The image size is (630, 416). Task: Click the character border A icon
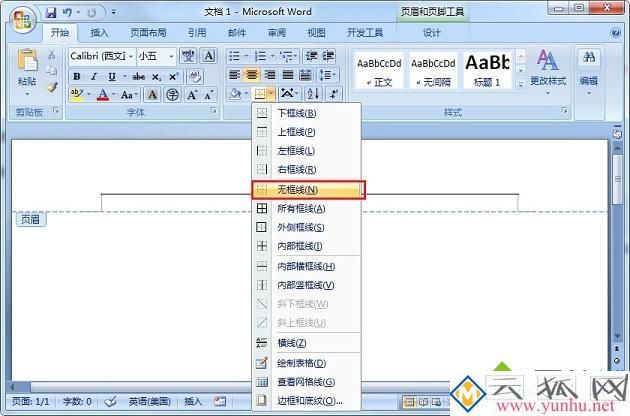(209, 55)
